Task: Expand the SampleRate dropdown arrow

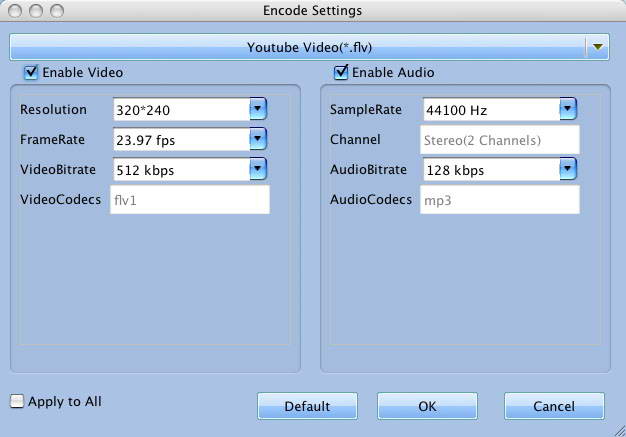Action: pyautogui.click(x=568, y=108)
